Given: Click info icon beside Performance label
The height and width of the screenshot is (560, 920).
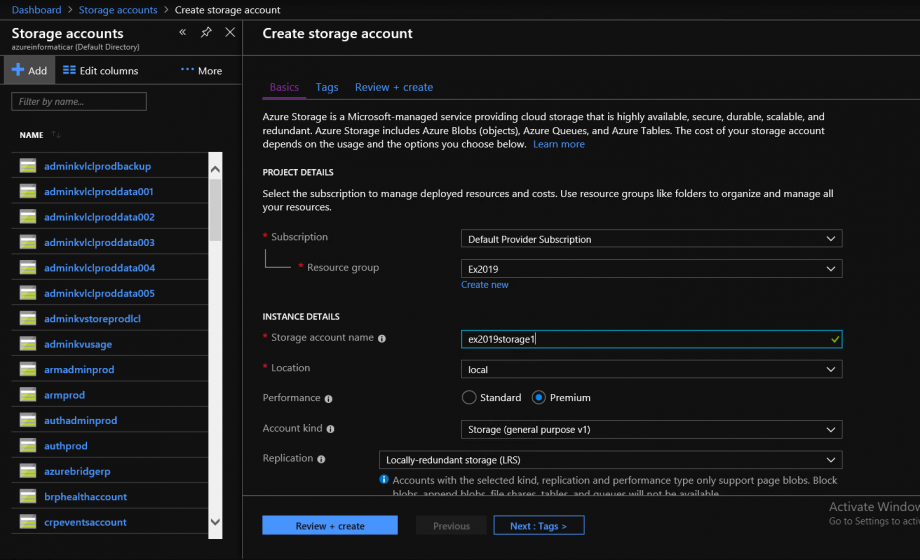Looking at the screenshot, I should click(329, 398).
